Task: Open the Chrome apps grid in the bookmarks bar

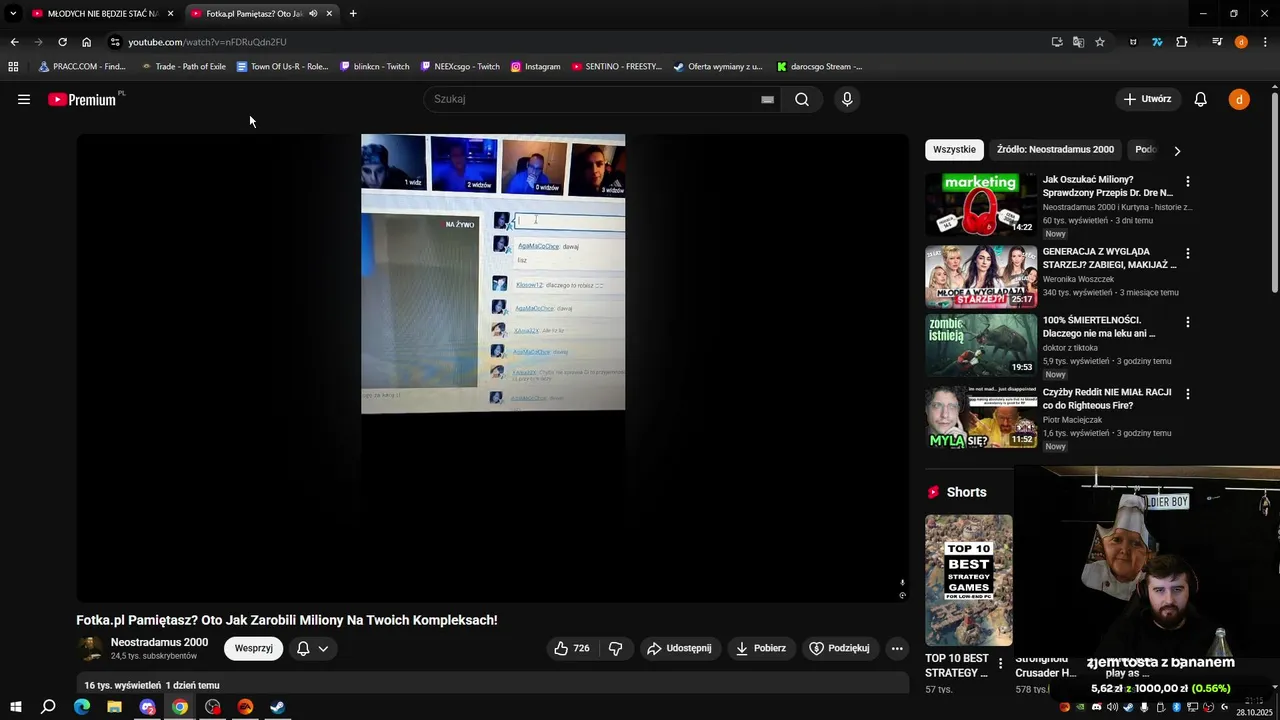Action: (13, 67)
